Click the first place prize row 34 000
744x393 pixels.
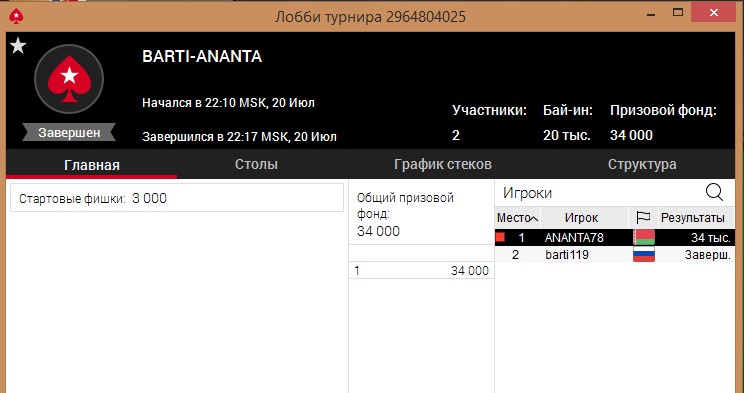coord(421,271)
